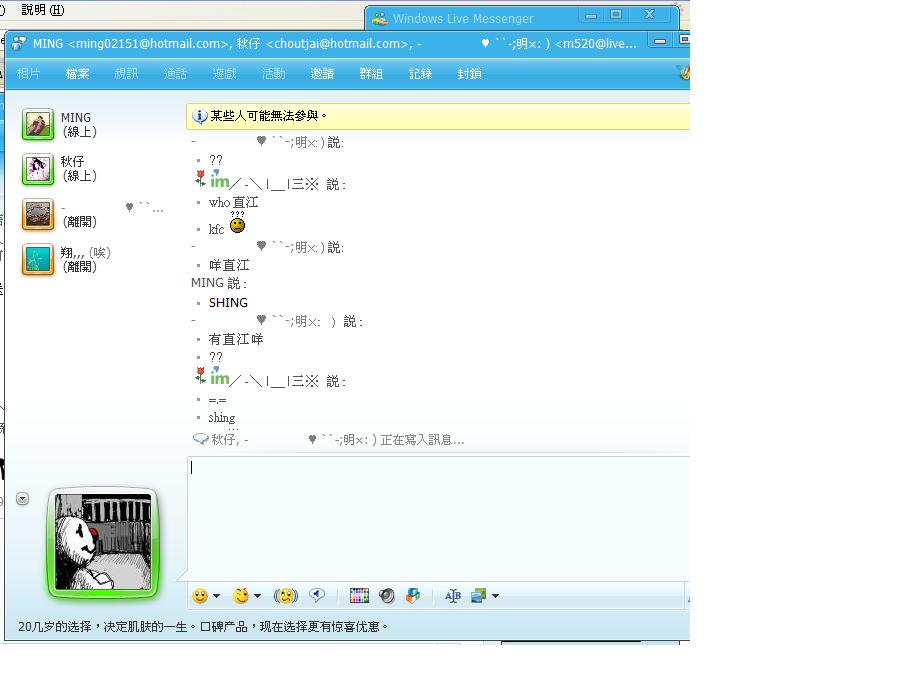Image resolution: width=900 pixels, height=700 pixels.
Task: Click the 'who 直江' message
Action: 234,203
